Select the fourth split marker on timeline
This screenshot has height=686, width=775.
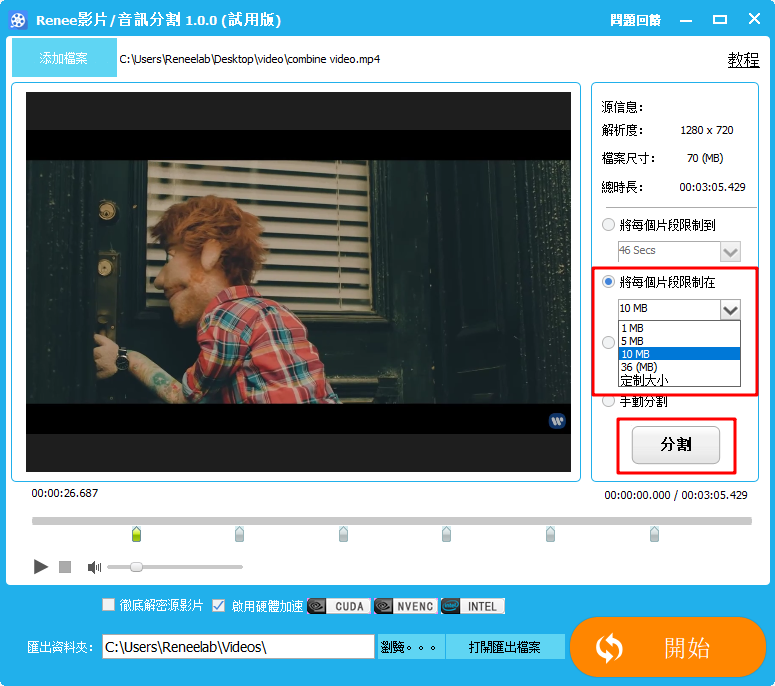pyautogui.click(x=446, y=534)
